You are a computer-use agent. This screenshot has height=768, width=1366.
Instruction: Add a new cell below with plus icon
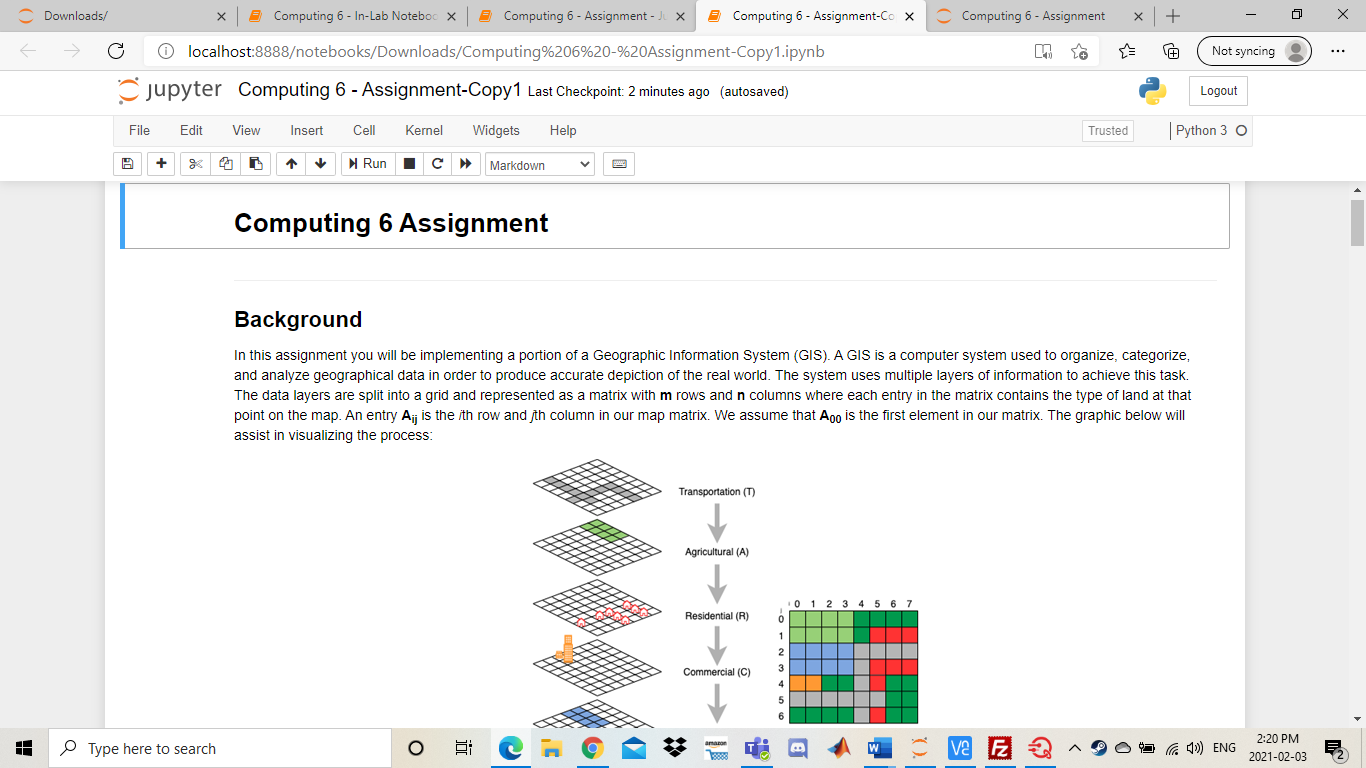tap(161, 164)
